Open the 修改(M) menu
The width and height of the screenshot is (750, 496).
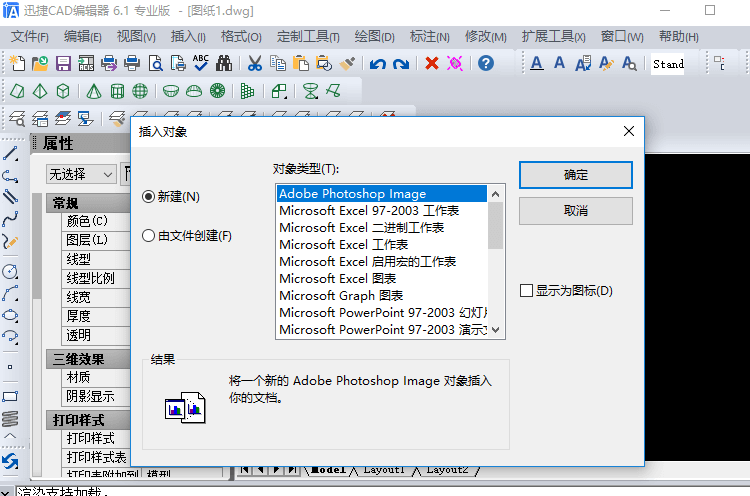coord(485,37)
